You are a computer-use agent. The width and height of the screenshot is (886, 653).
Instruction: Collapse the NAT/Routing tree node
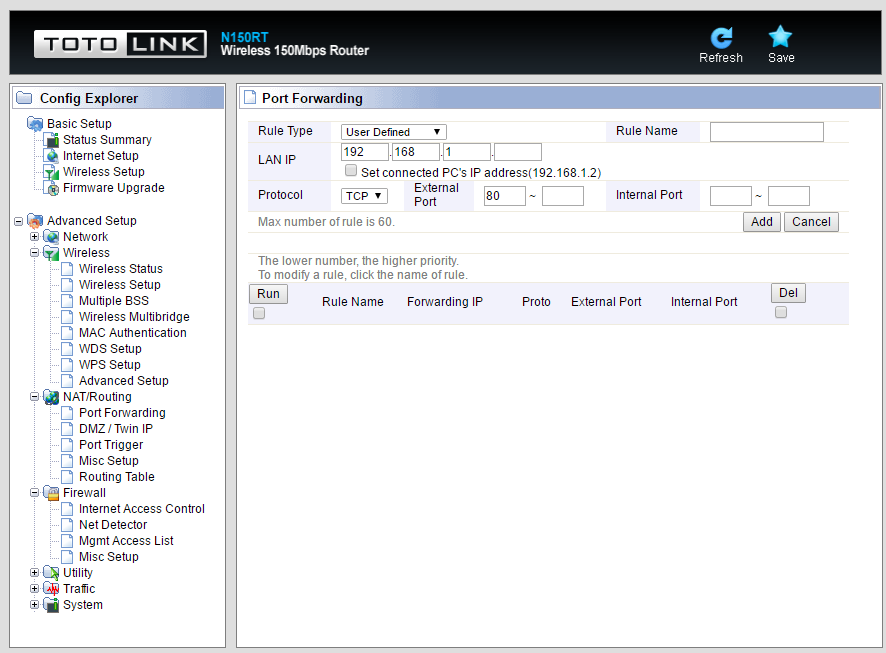coord(34,397)
